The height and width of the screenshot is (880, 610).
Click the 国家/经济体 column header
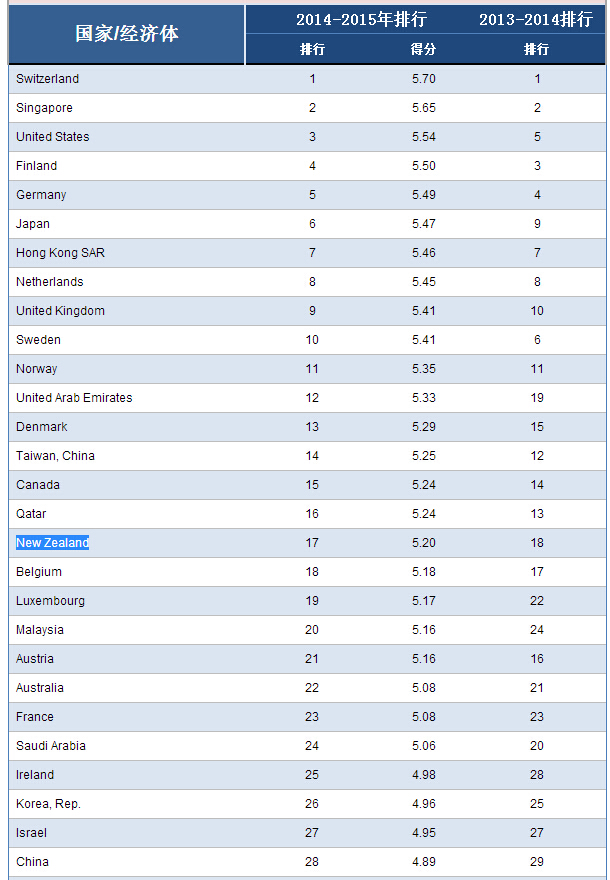(127, 34)
